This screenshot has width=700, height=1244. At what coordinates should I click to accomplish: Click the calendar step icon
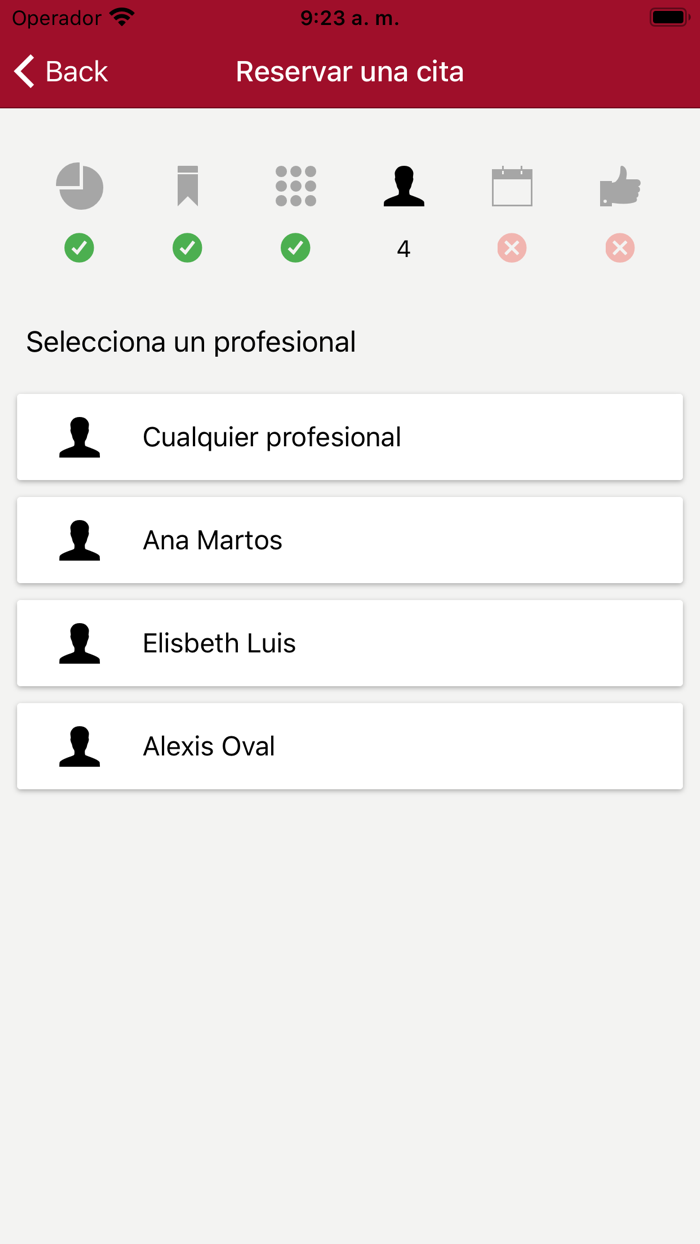point(512,186)
